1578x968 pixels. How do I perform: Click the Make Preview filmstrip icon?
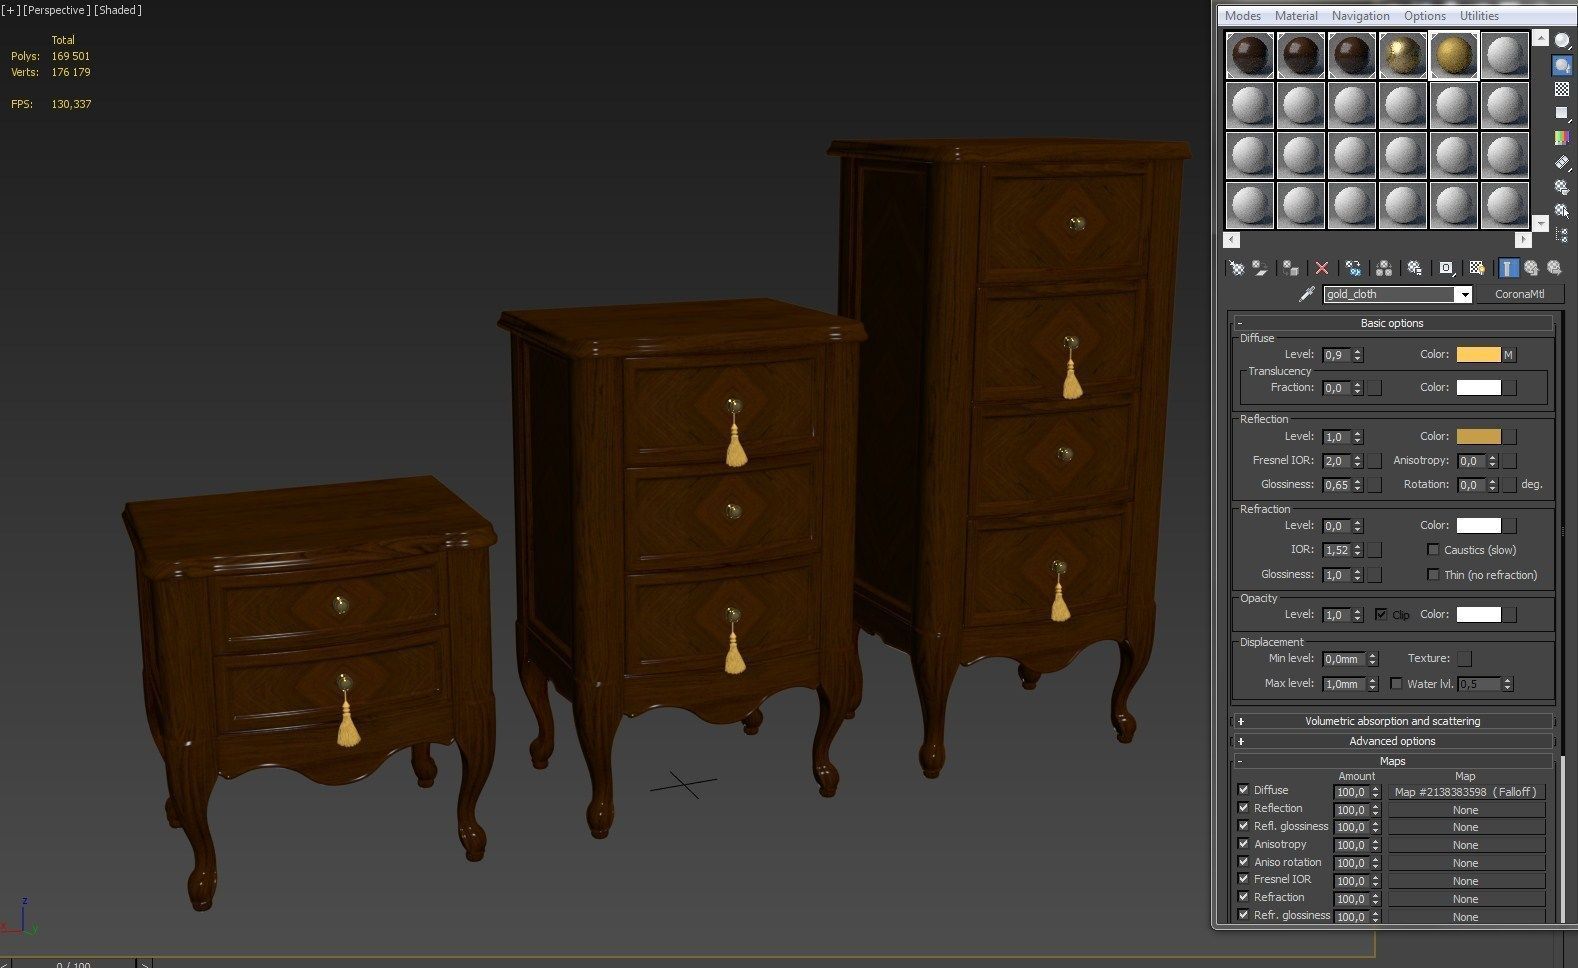point(1562,162)
